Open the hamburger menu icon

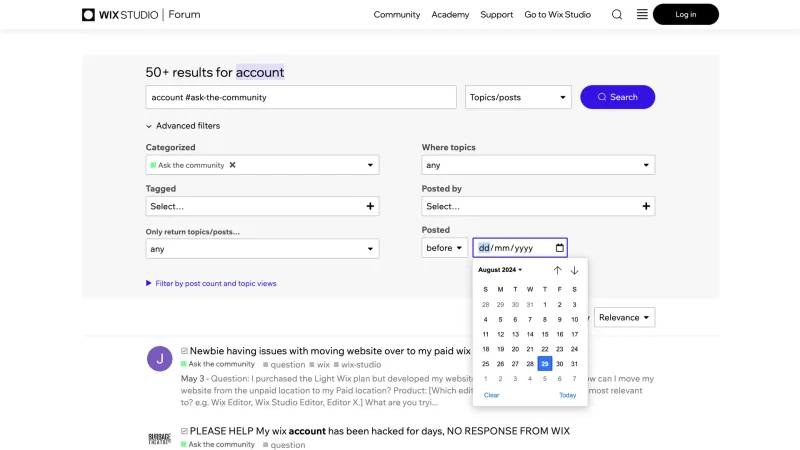point(642,14)
